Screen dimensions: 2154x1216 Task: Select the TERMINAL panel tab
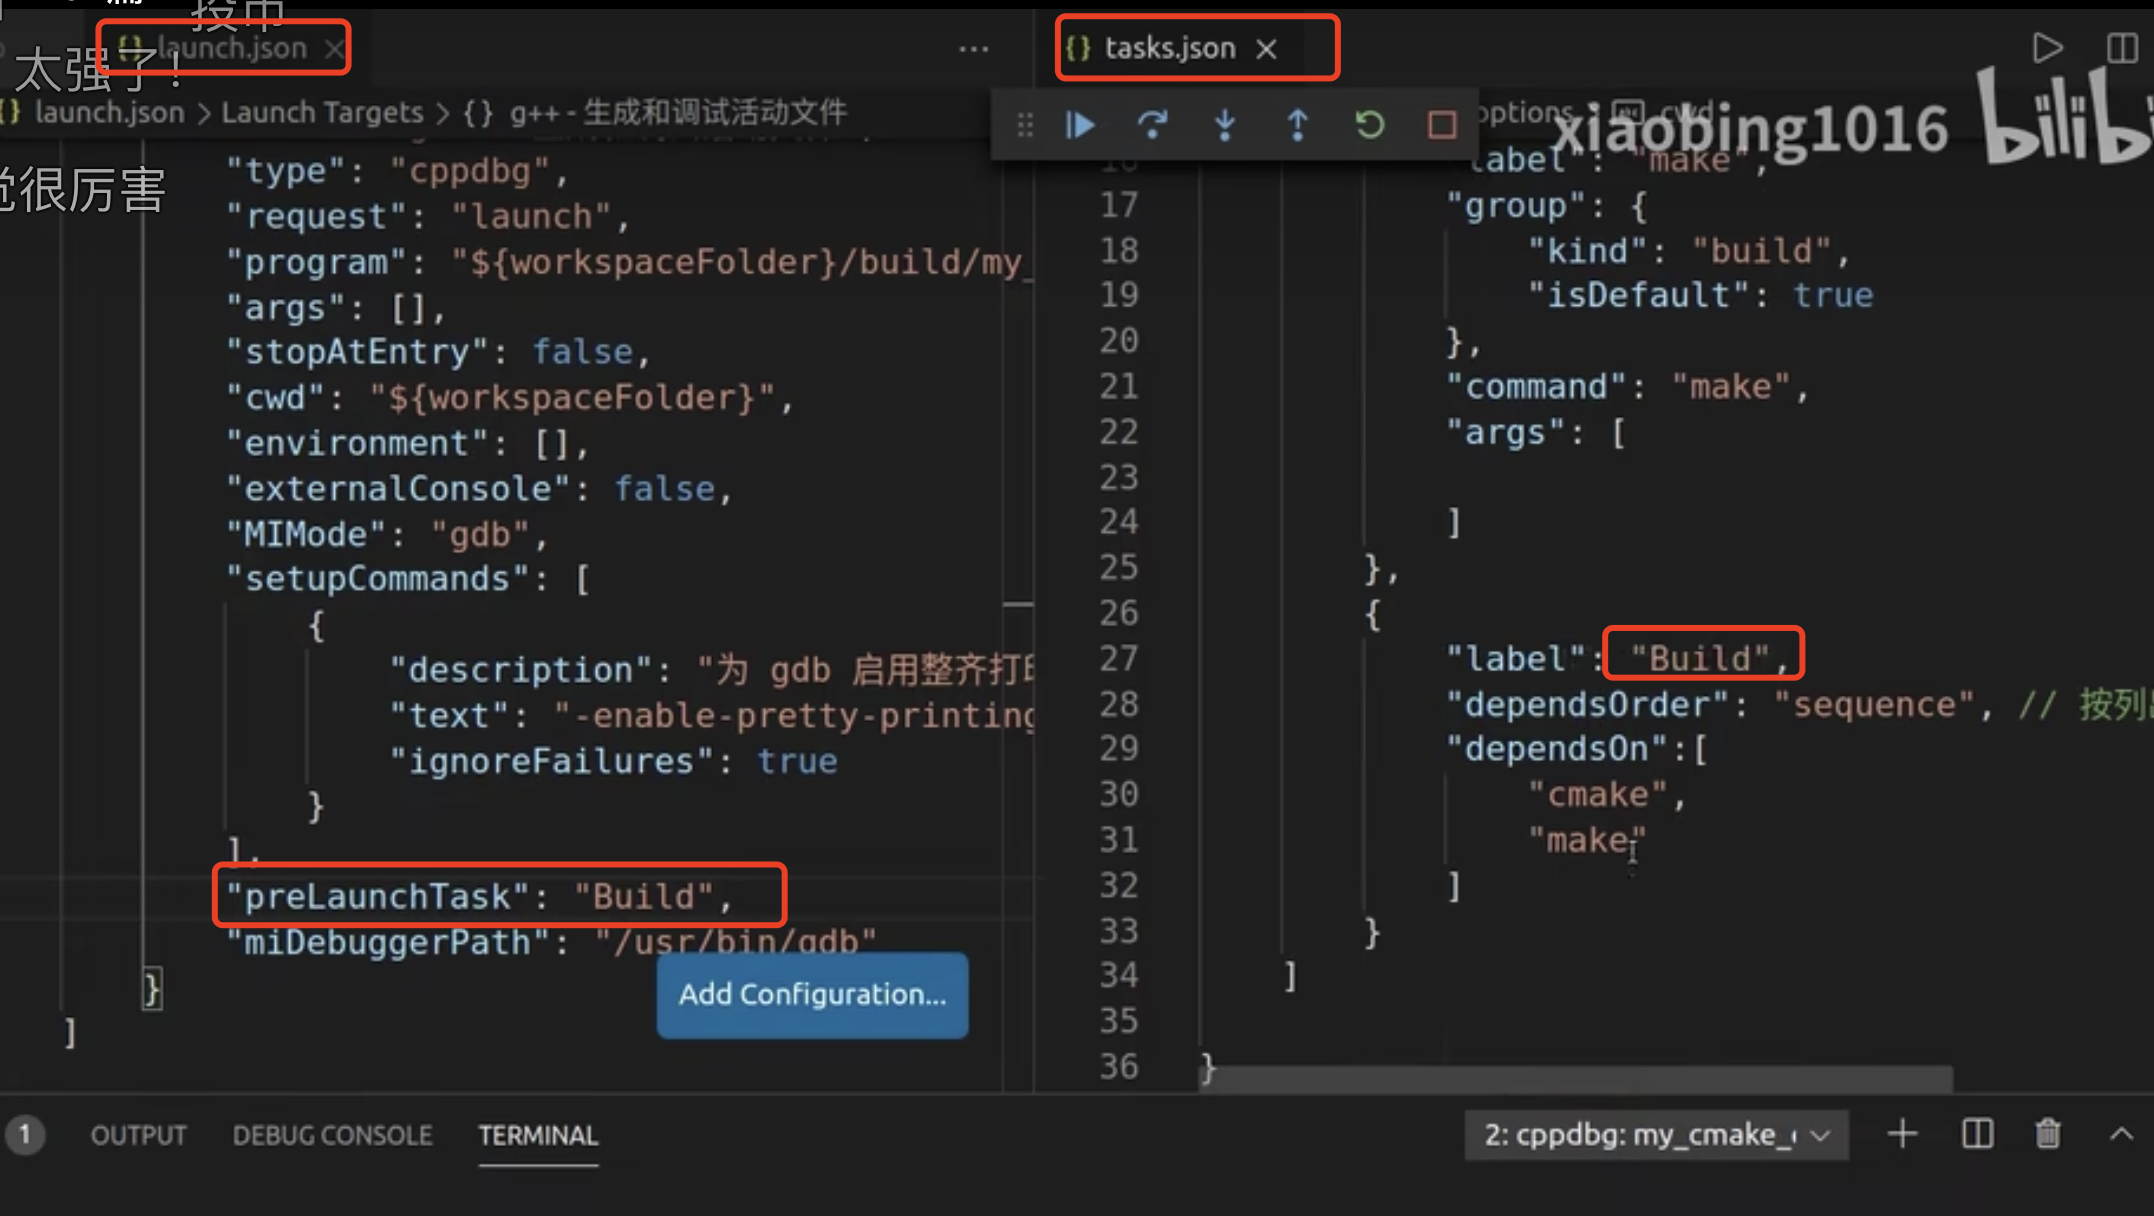coord(537,1135)
